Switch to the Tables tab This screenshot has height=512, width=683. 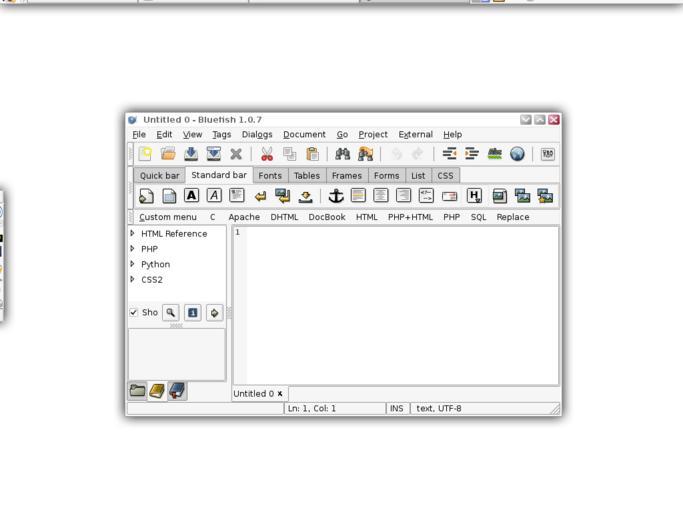pos(307,176)
